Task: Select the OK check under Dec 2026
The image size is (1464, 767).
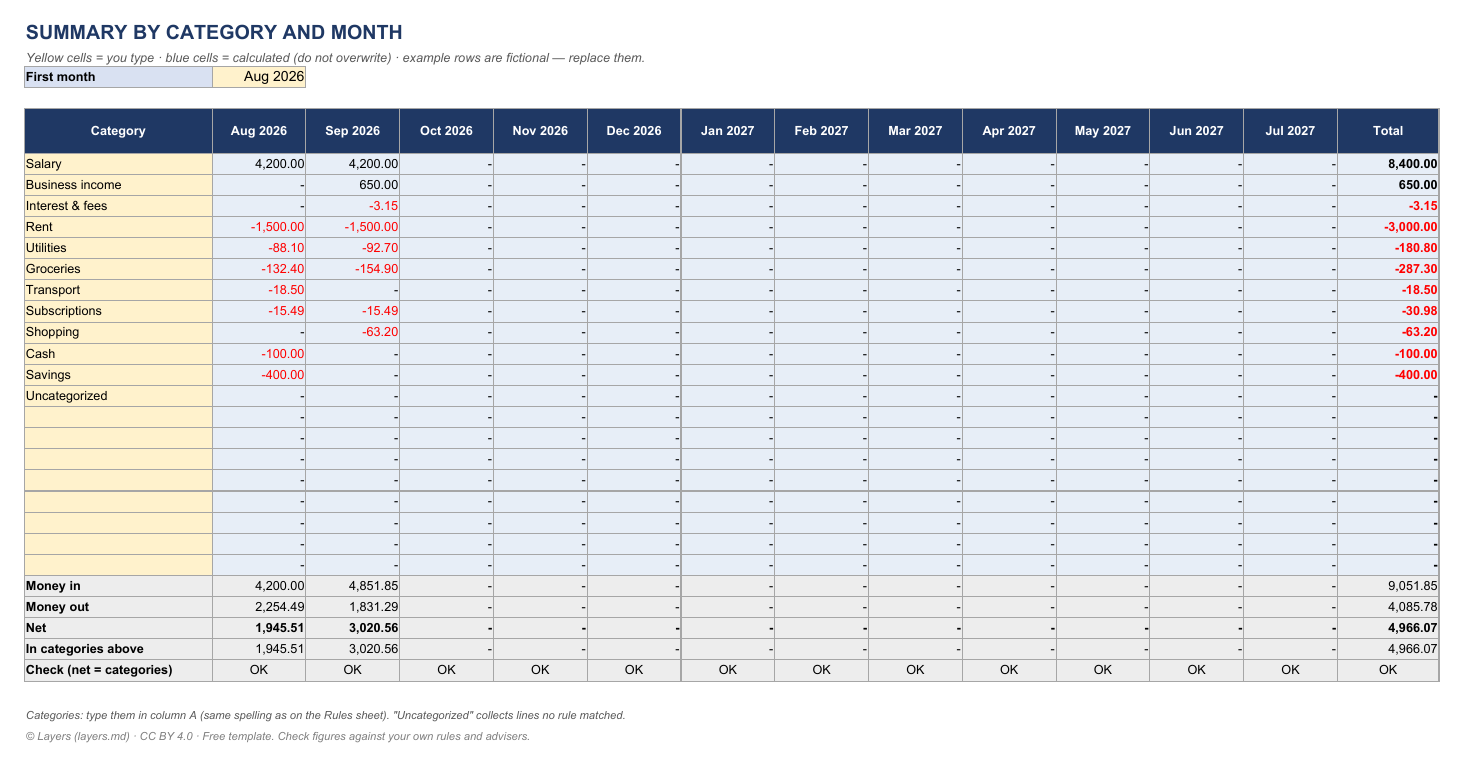Action: coord(634,670)
